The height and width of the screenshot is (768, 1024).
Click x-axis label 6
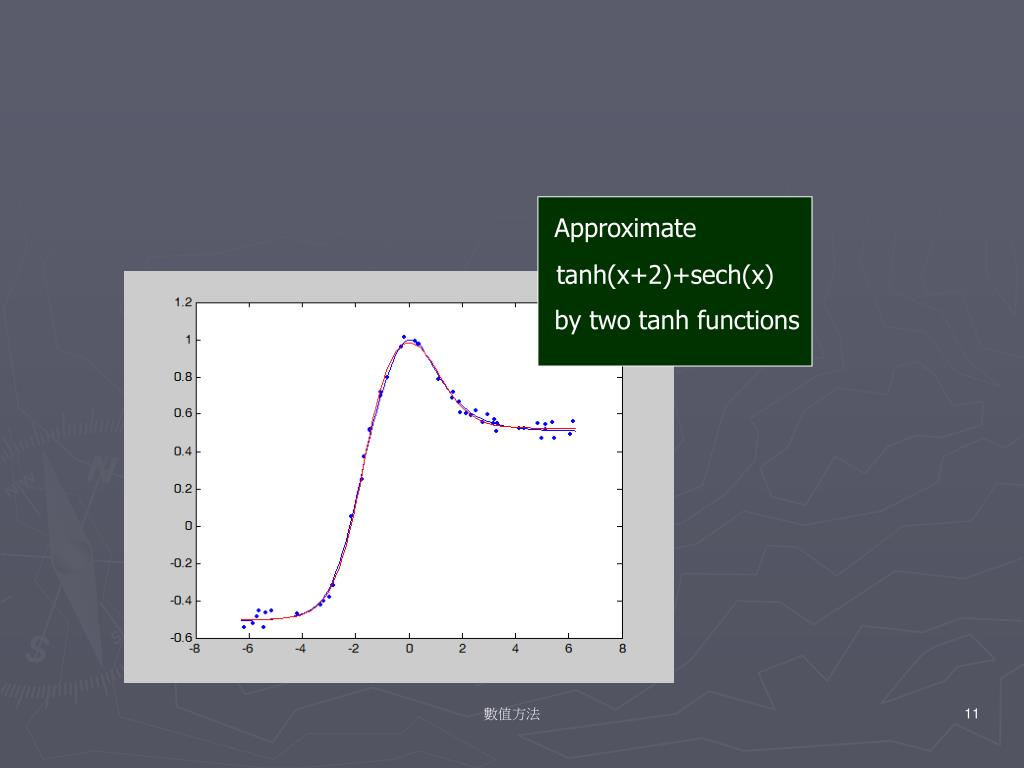pyautogui.click(x=569, y=649)
